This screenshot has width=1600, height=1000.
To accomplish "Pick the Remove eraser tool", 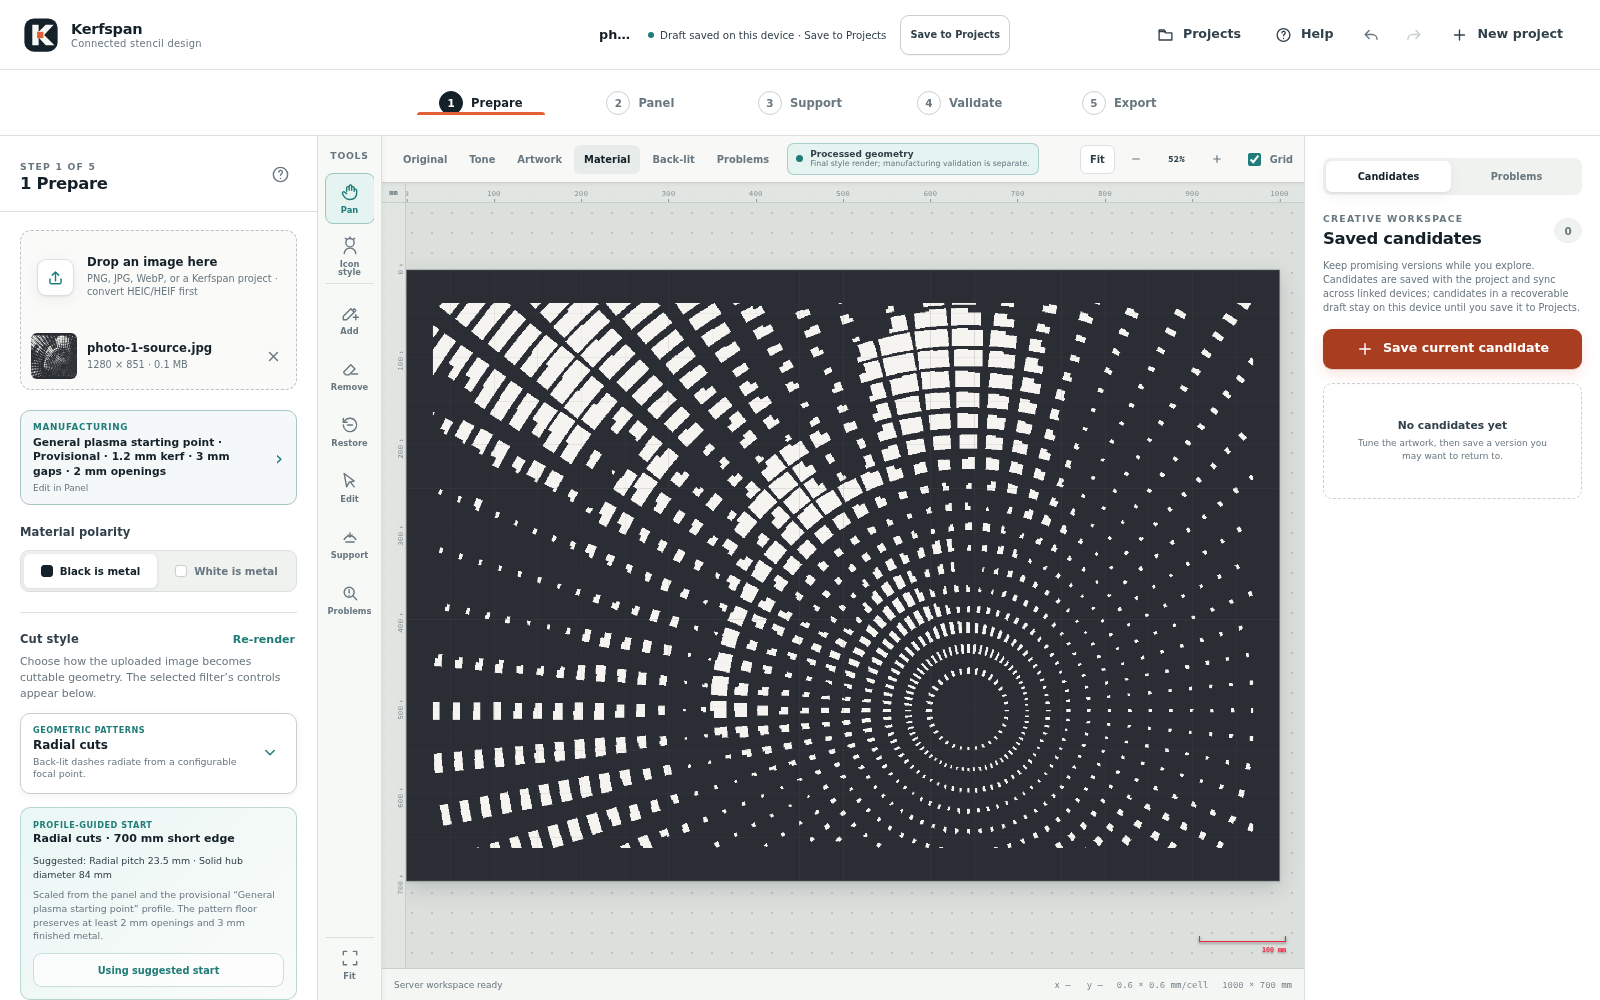I will tap(349, 377).
